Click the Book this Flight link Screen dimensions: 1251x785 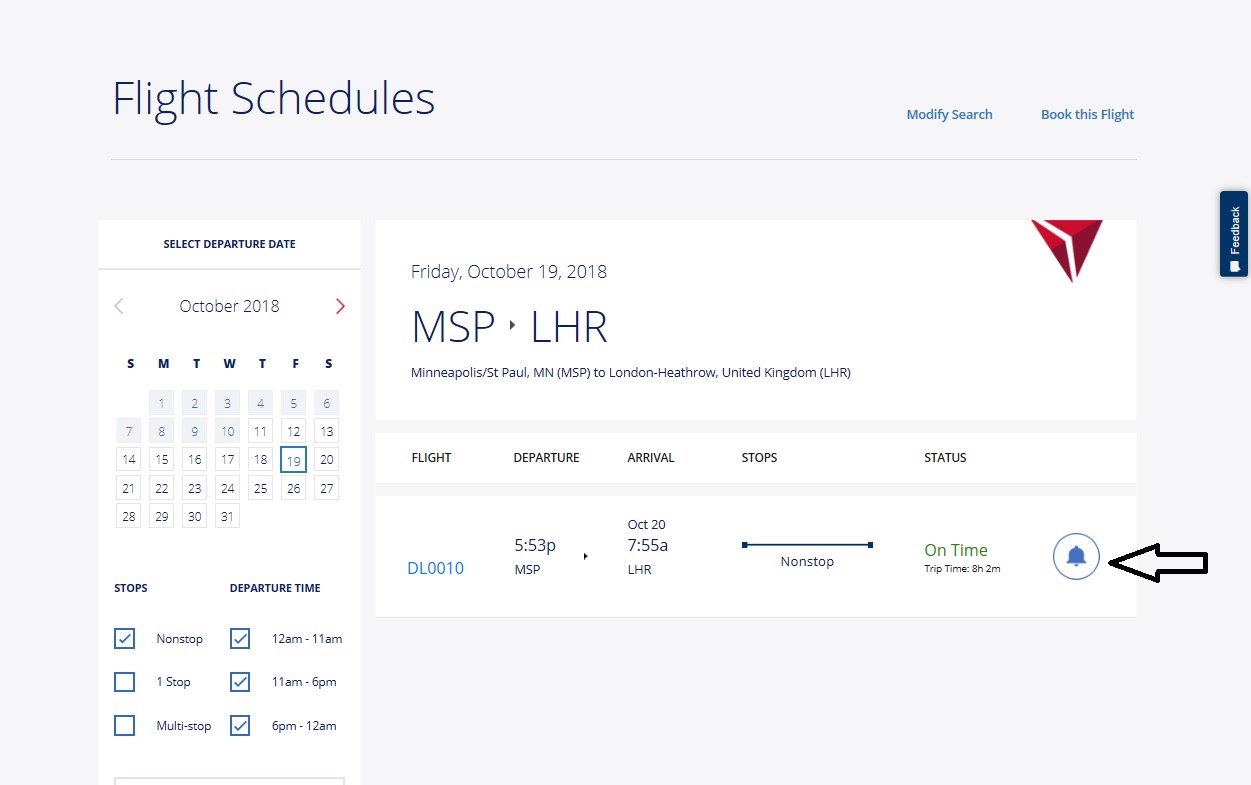tap(1087, 114)
